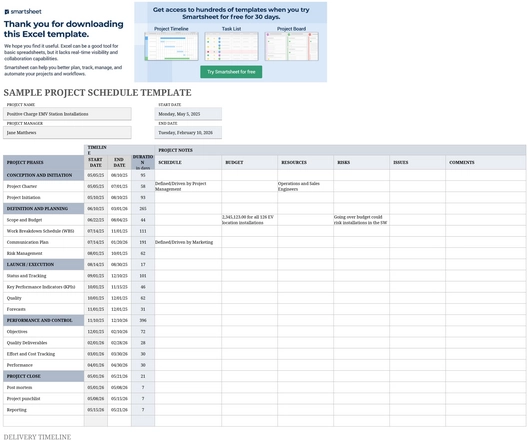Select the PROJECT NOTES header cell
Viewport: 528px width, 441px height.
tap(340, 150)
